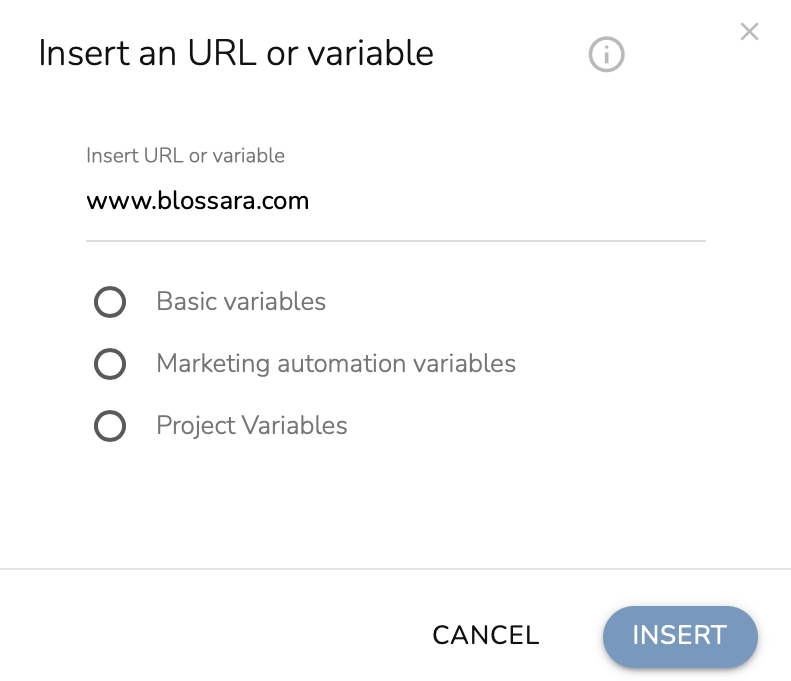Click the "Project Variables" label text
The image size is (791, 681).
[252, 425]
